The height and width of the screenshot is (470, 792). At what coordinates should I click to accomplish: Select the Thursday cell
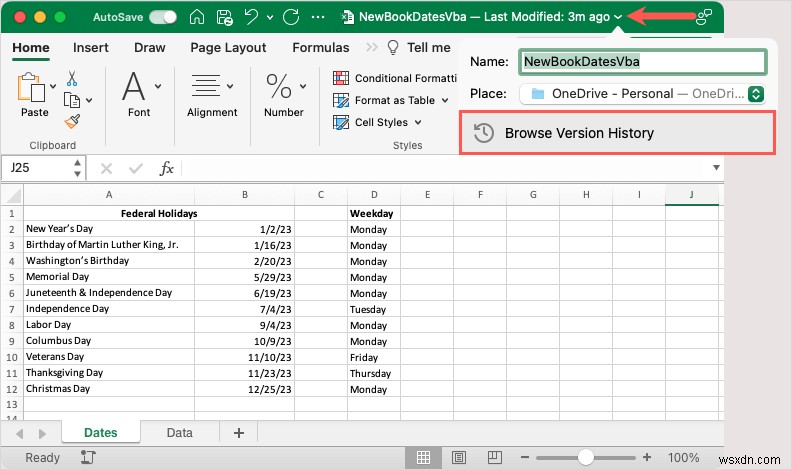tap(374, 373)
